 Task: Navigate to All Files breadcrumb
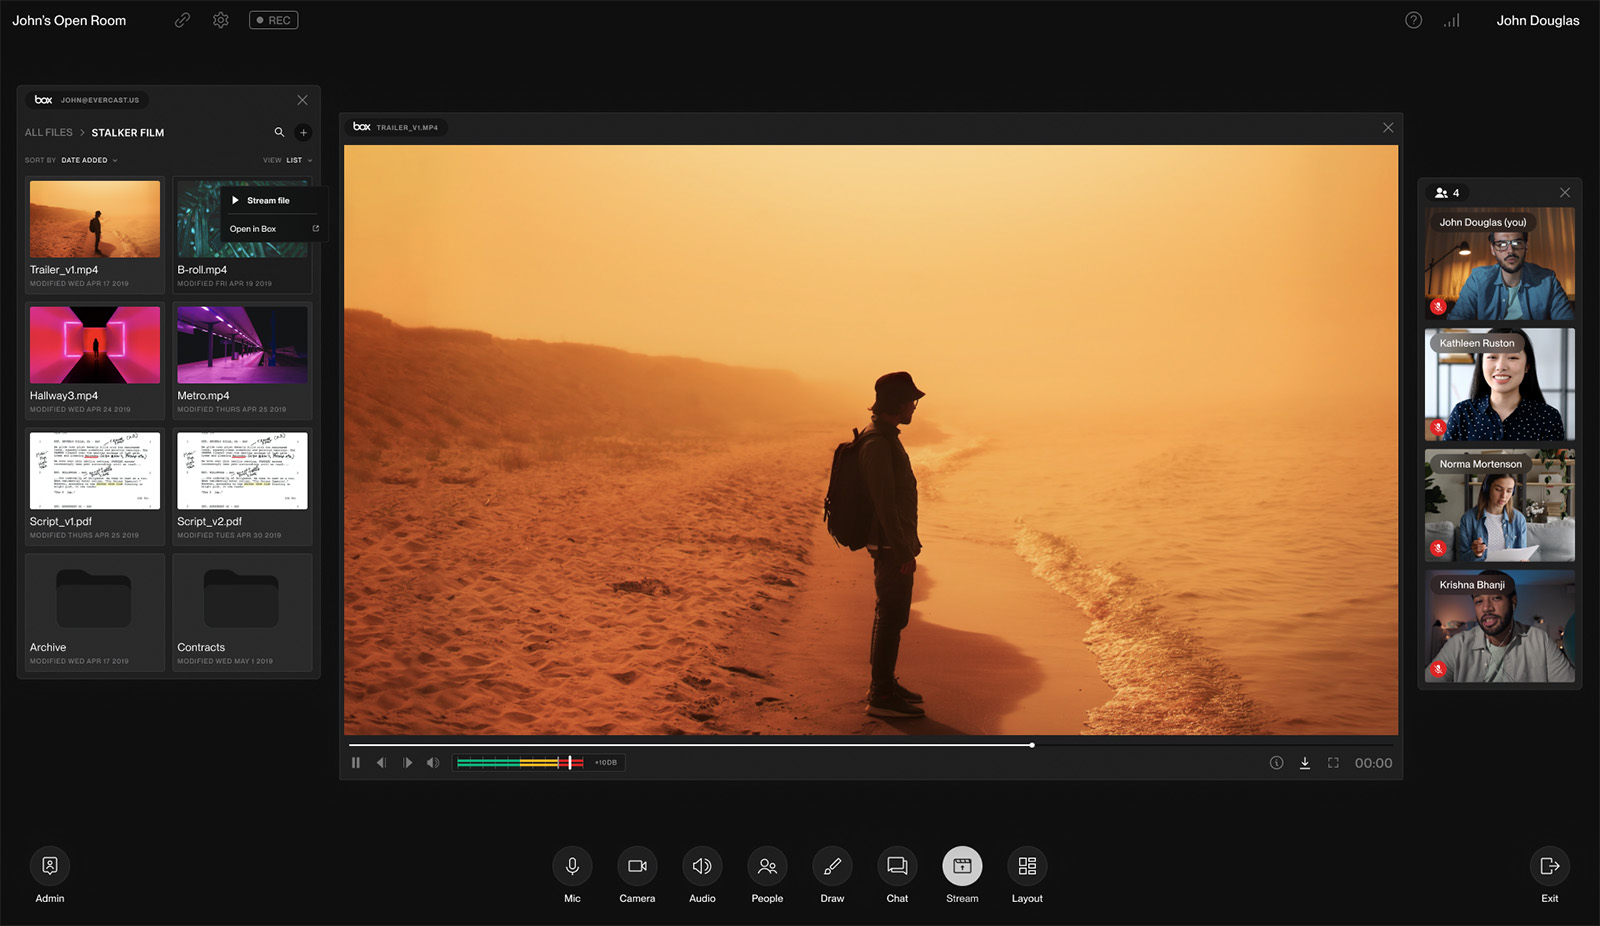pyautogui.click(x=48, y=132)
